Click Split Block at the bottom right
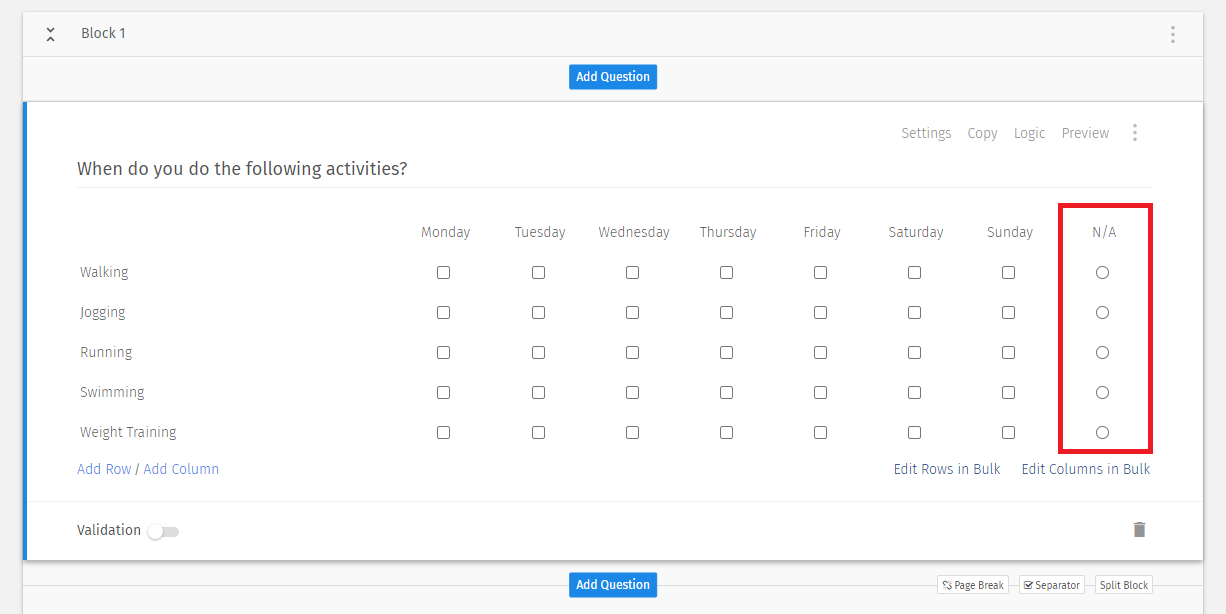 1123,584
